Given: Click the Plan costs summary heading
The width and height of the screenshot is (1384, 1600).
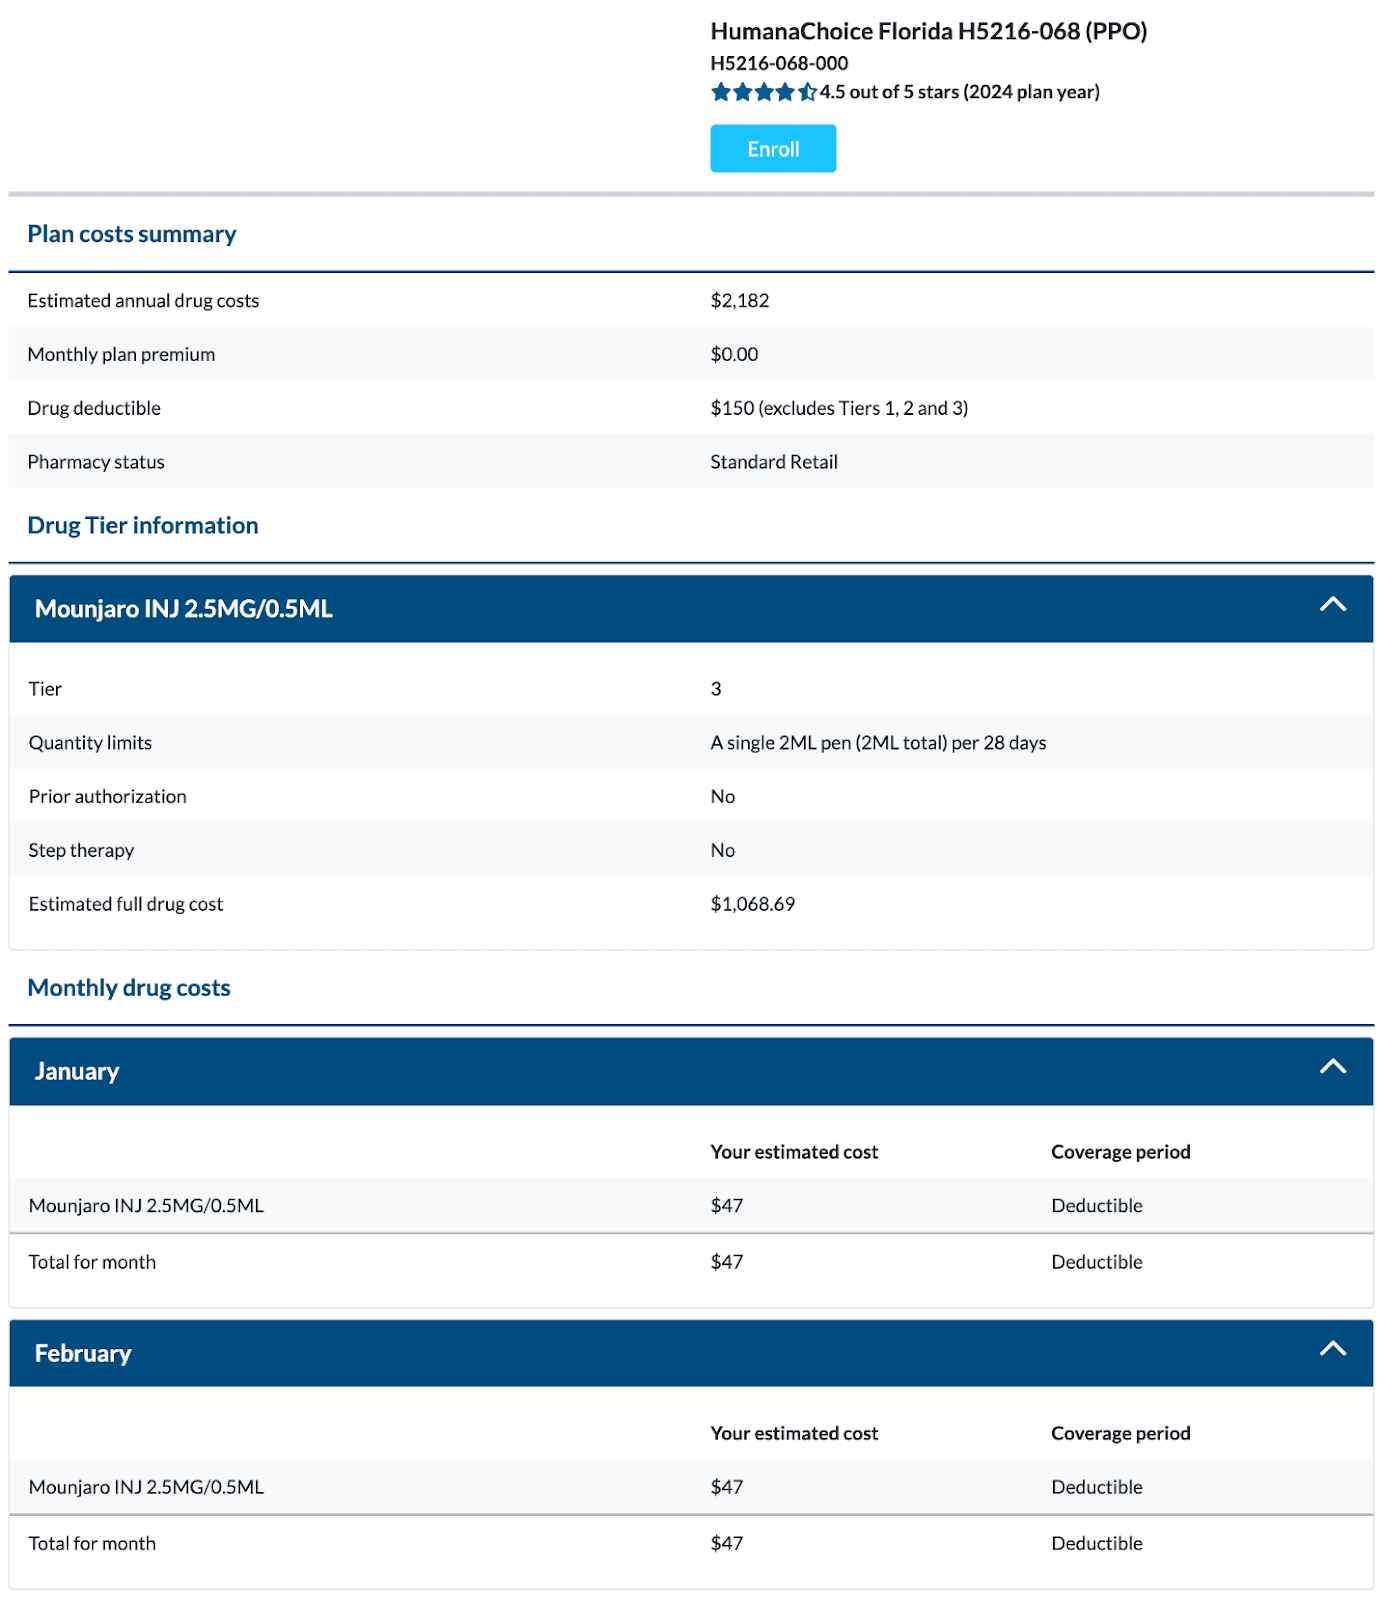Looking at the screenshot, I should pyautogui.click(x=132, y=234).
